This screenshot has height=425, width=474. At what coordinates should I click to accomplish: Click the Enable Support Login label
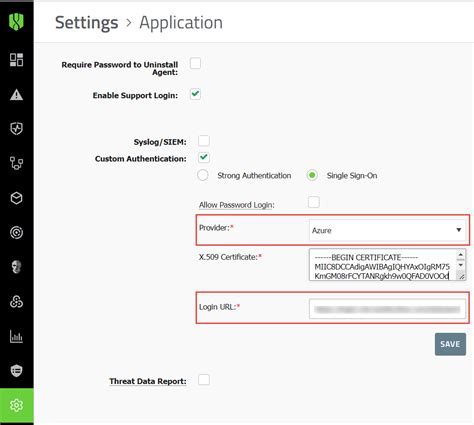tap(135, 95)
